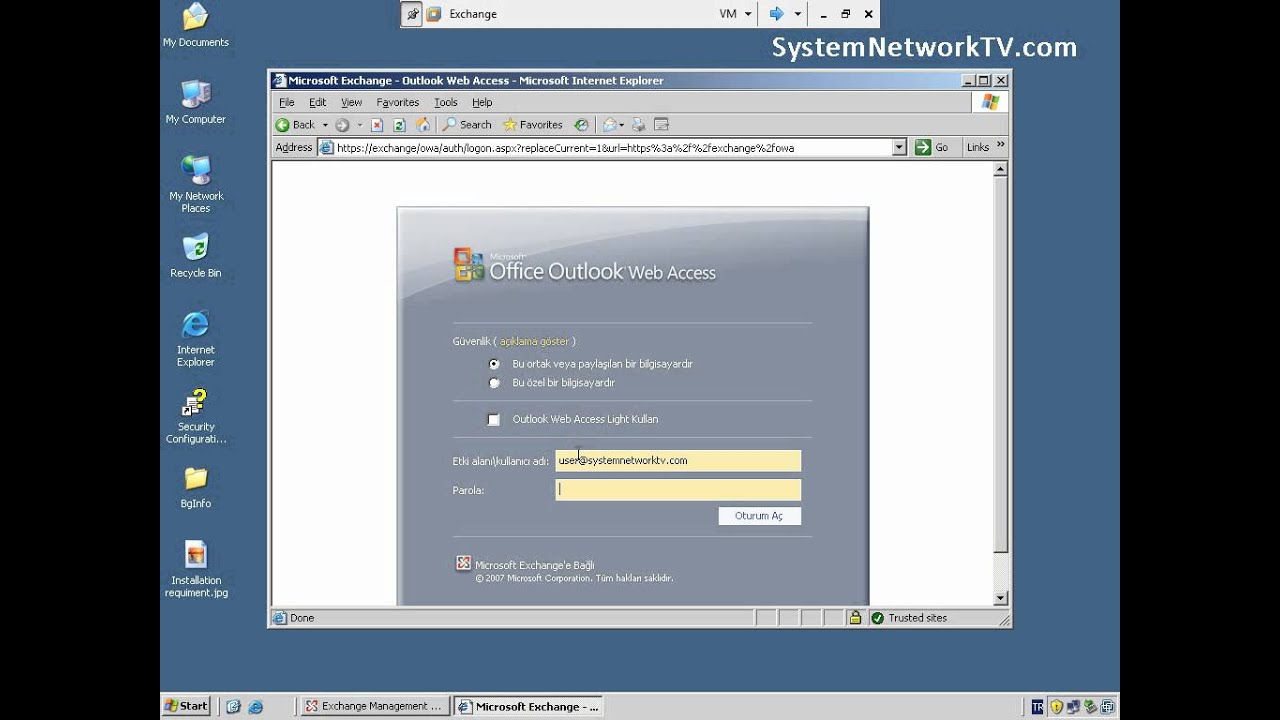Click the Go button beside address bar

pos(932,148)
